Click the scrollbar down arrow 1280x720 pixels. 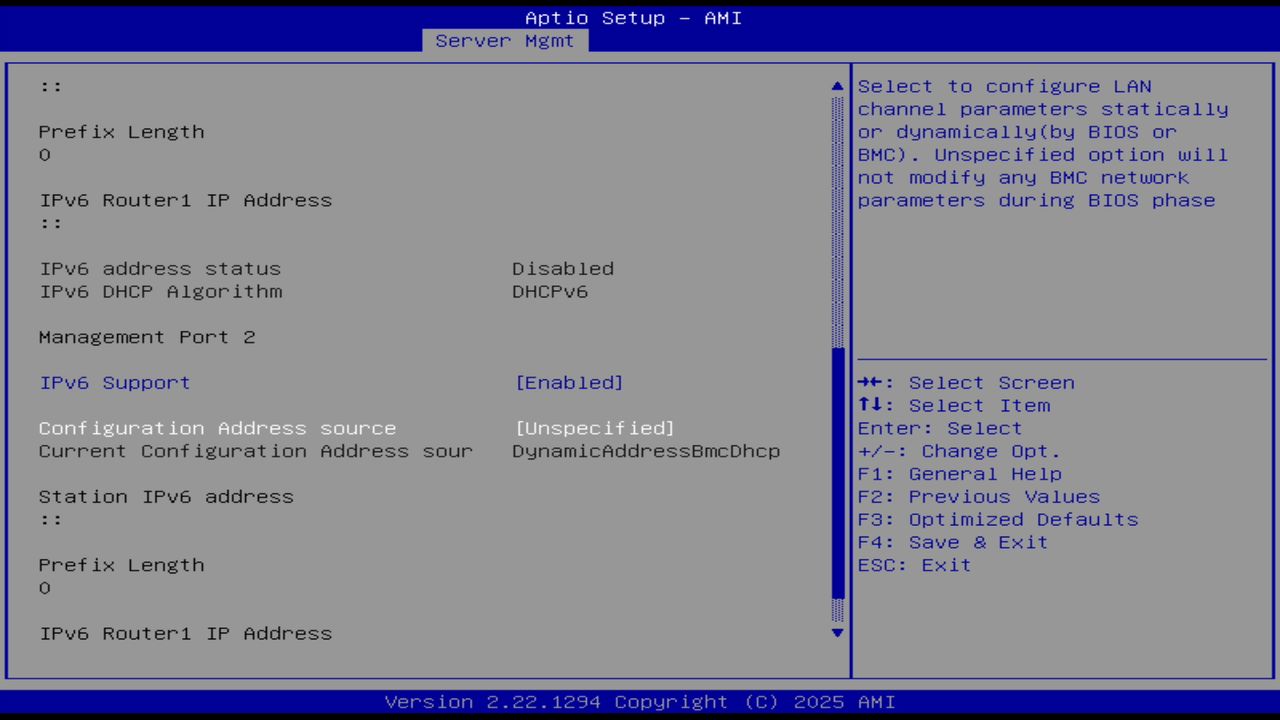pyautogui.click(x=836, y=633)
